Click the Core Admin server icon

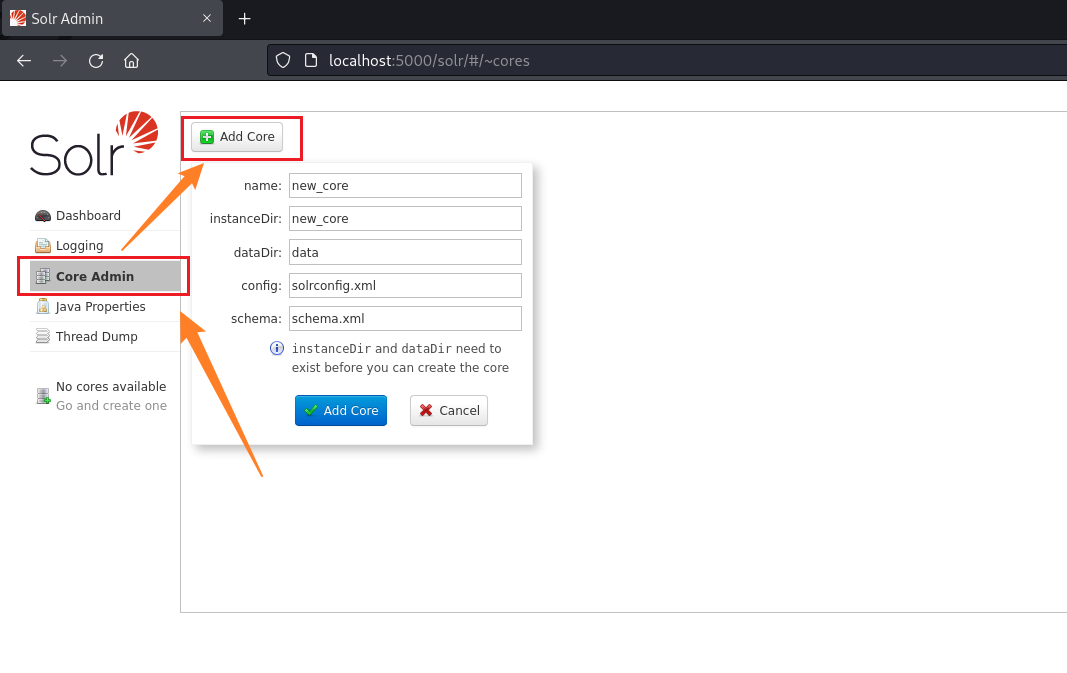43,276
